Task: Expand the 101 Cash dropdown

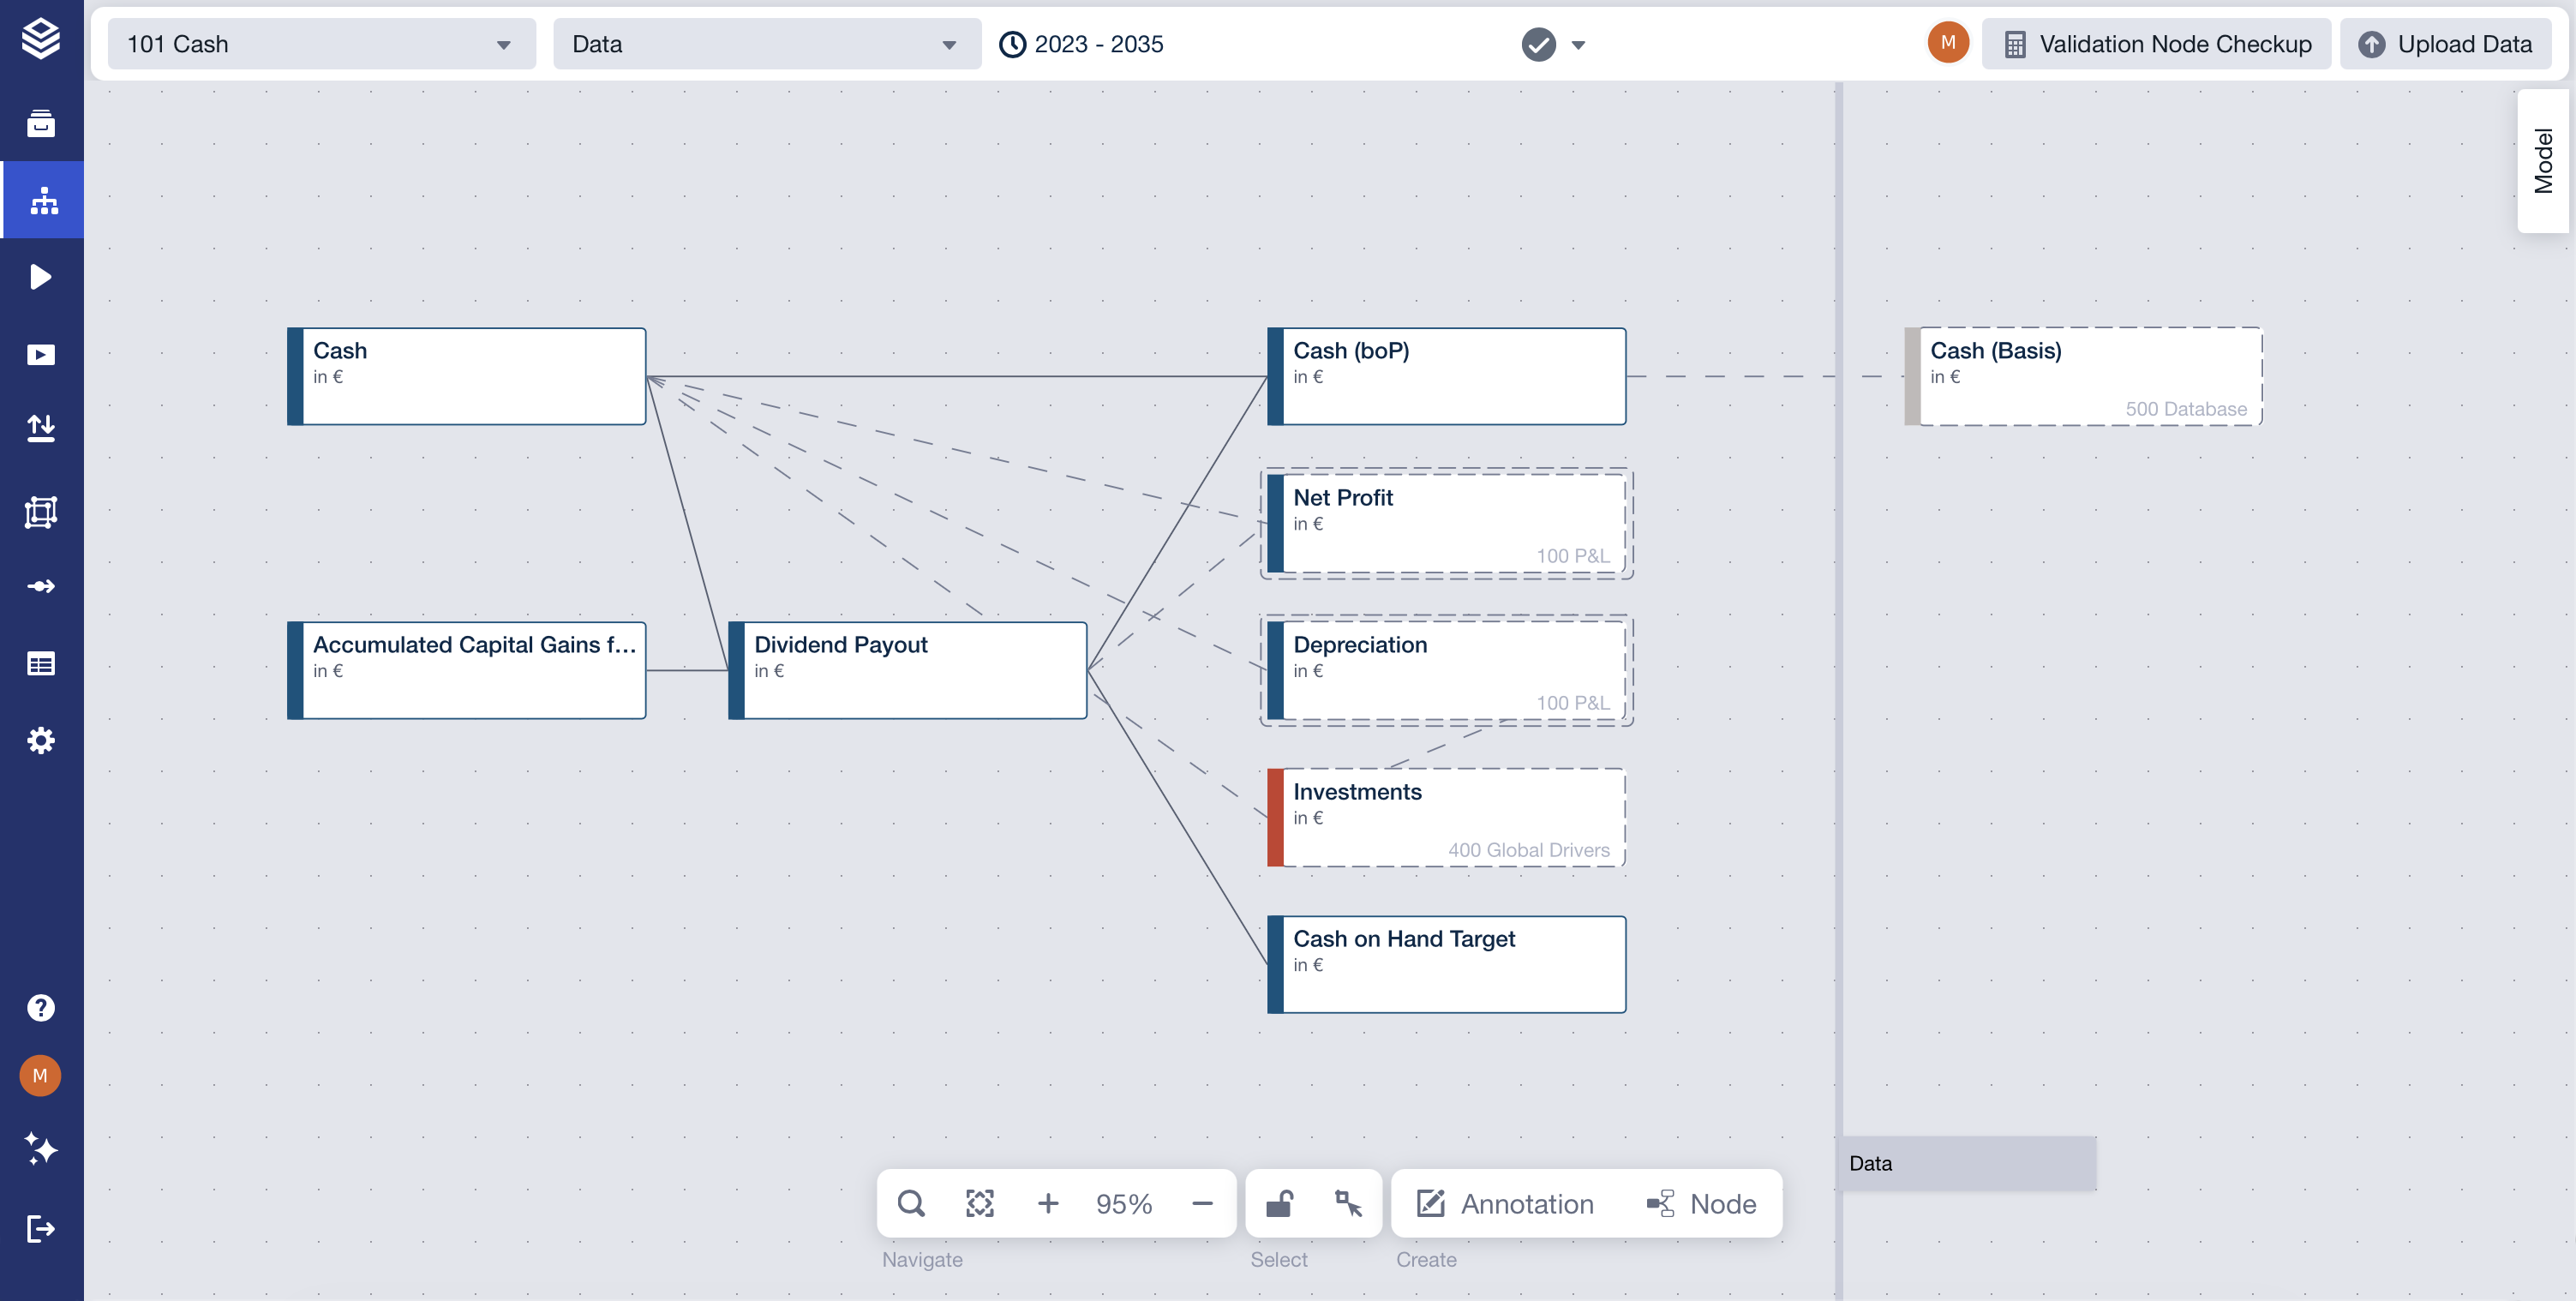Action: click(x=321, y=44)
